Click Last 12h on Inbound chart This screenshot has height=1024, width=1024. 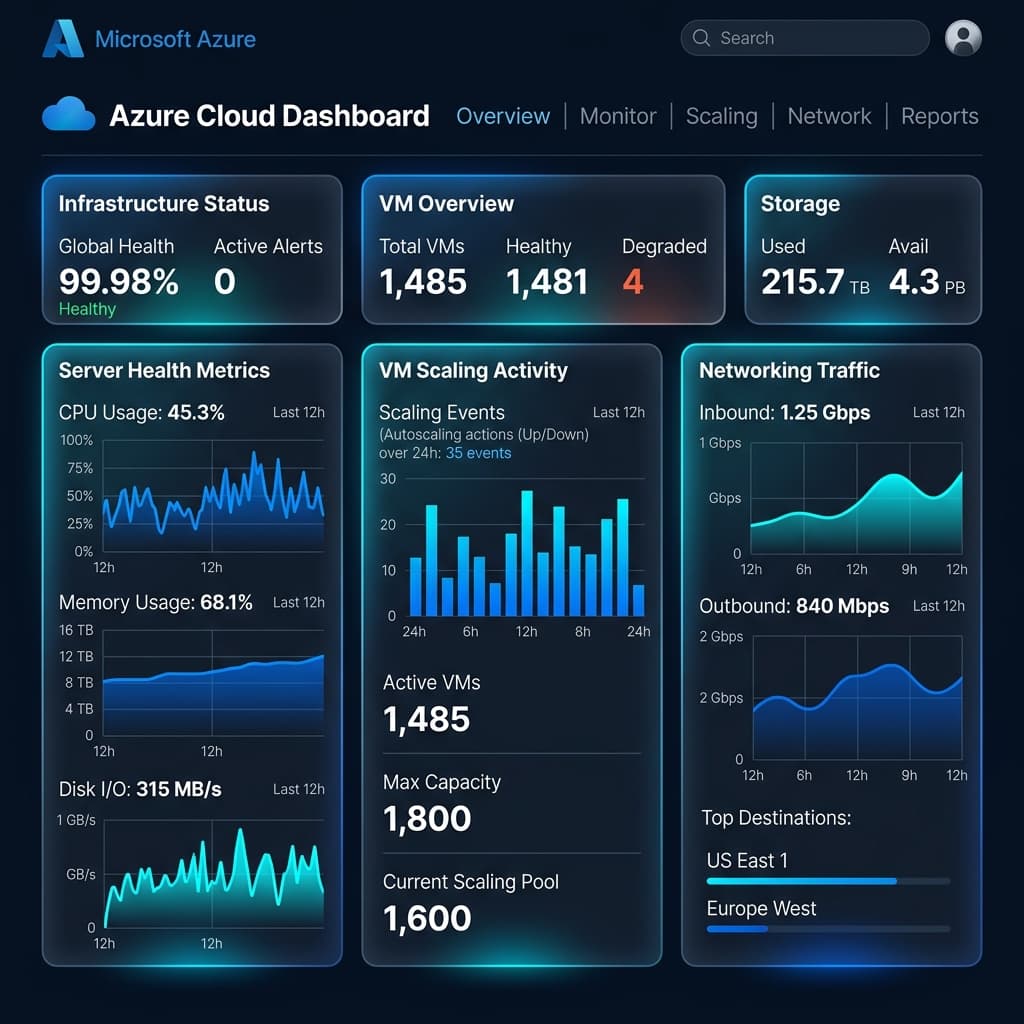(938, 413)
